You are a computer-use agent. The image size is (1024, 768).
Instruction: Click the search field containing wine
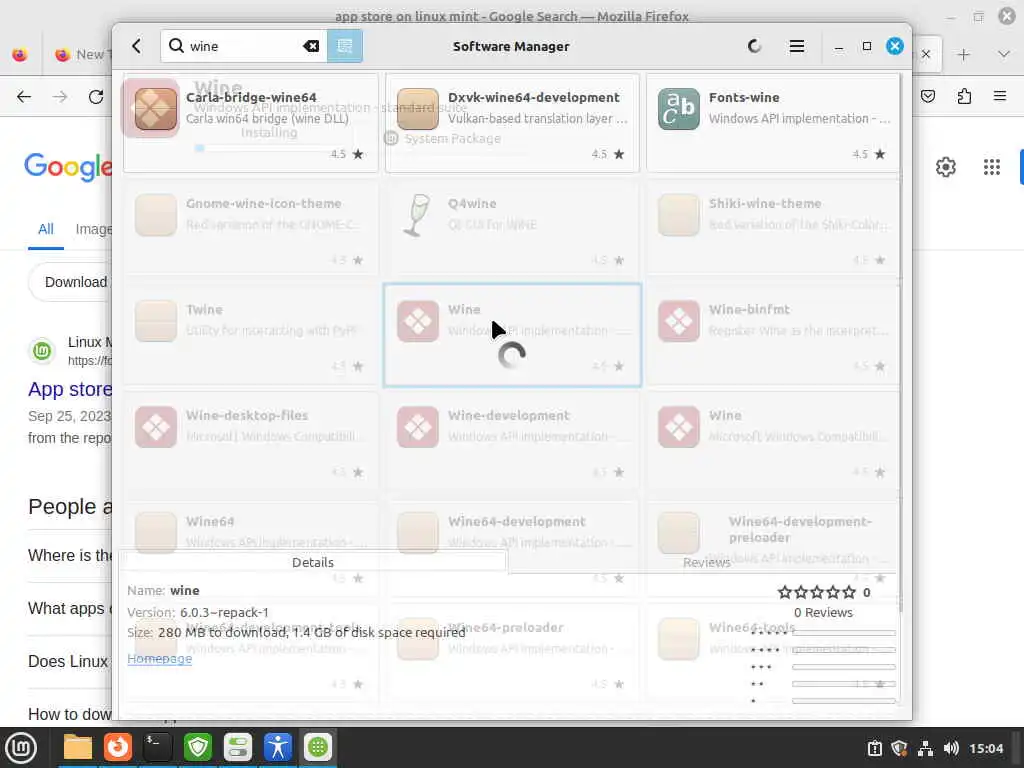point(243,46)
